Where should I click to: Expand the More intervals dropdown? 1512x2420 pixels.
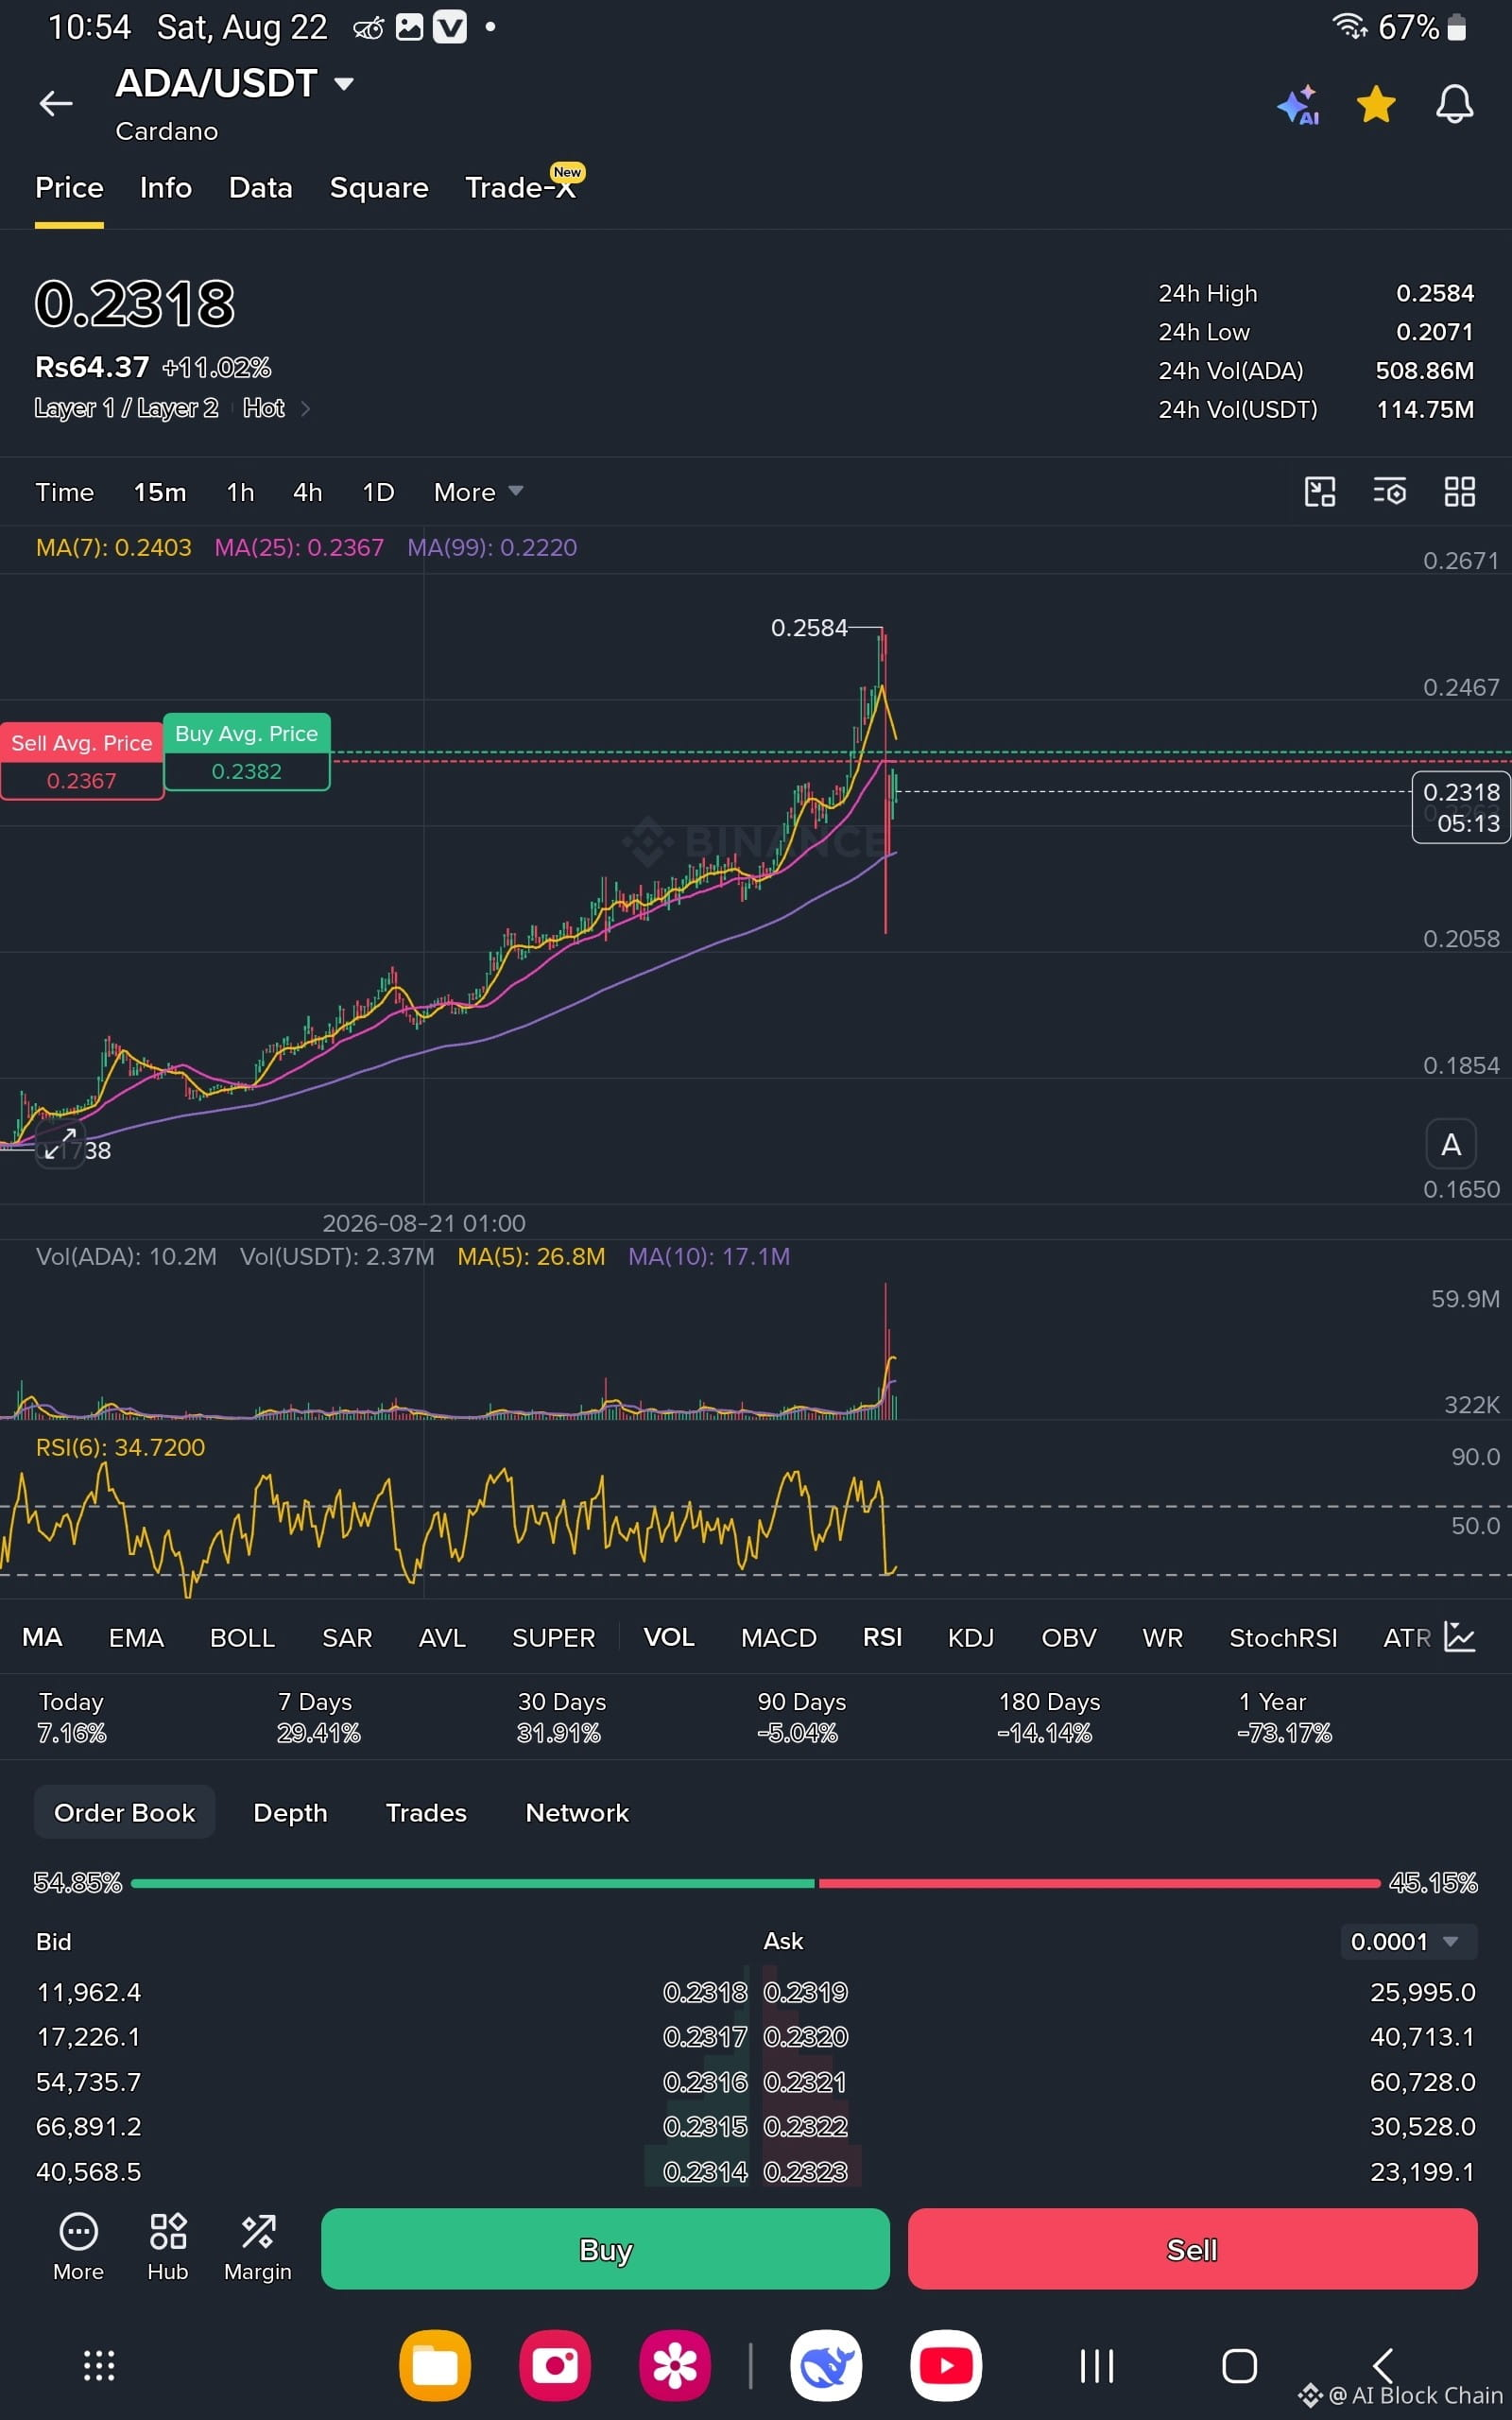[x=478, y=492]
